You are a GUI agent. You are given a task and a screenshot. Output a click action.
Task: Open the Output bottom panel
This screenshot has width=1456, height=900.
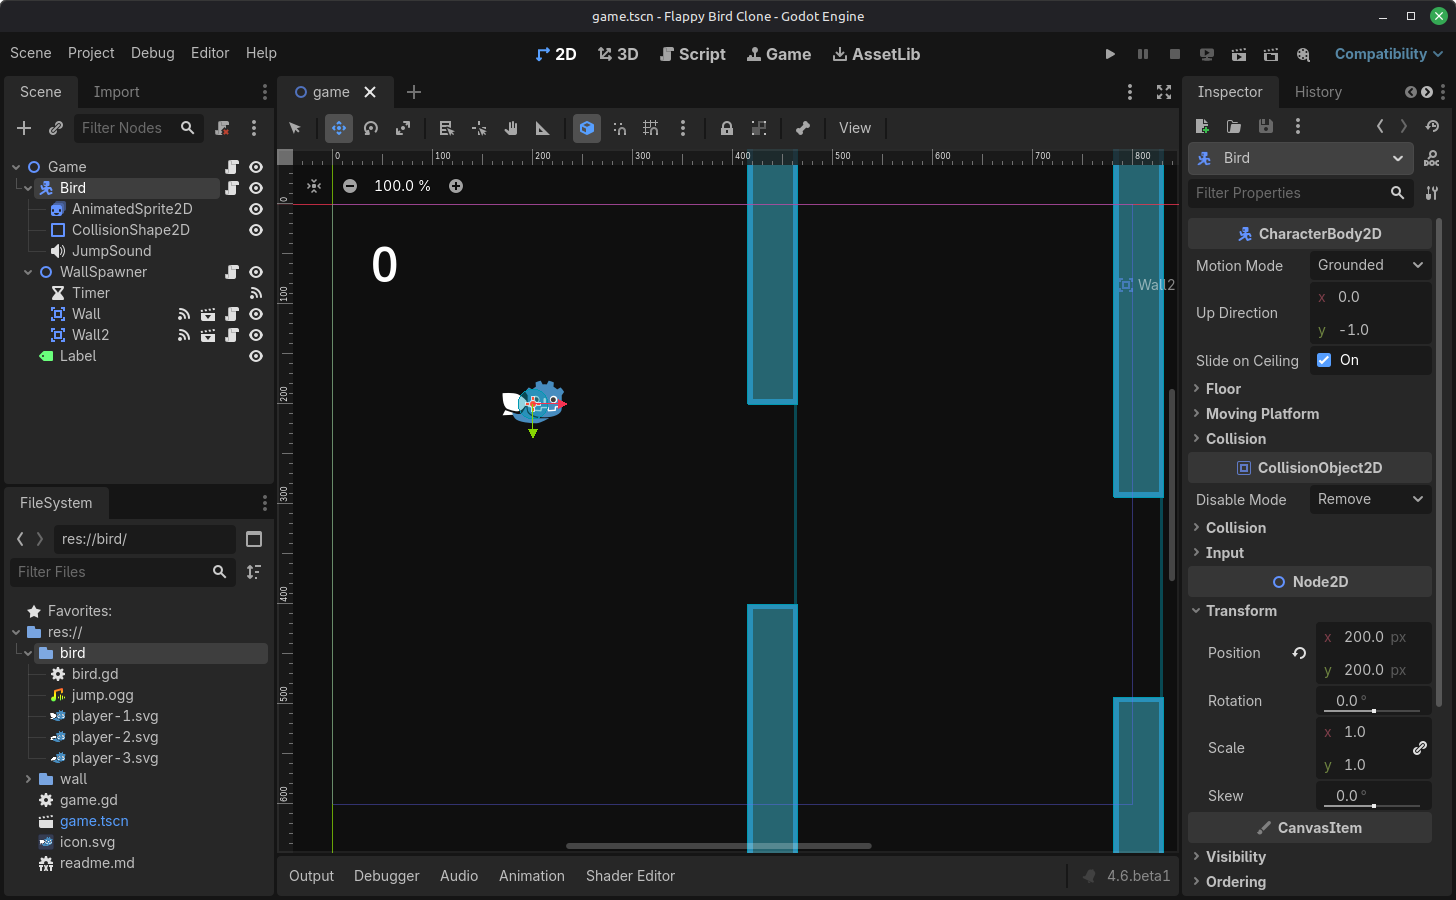pyautogui.click(x=311, y=876)
